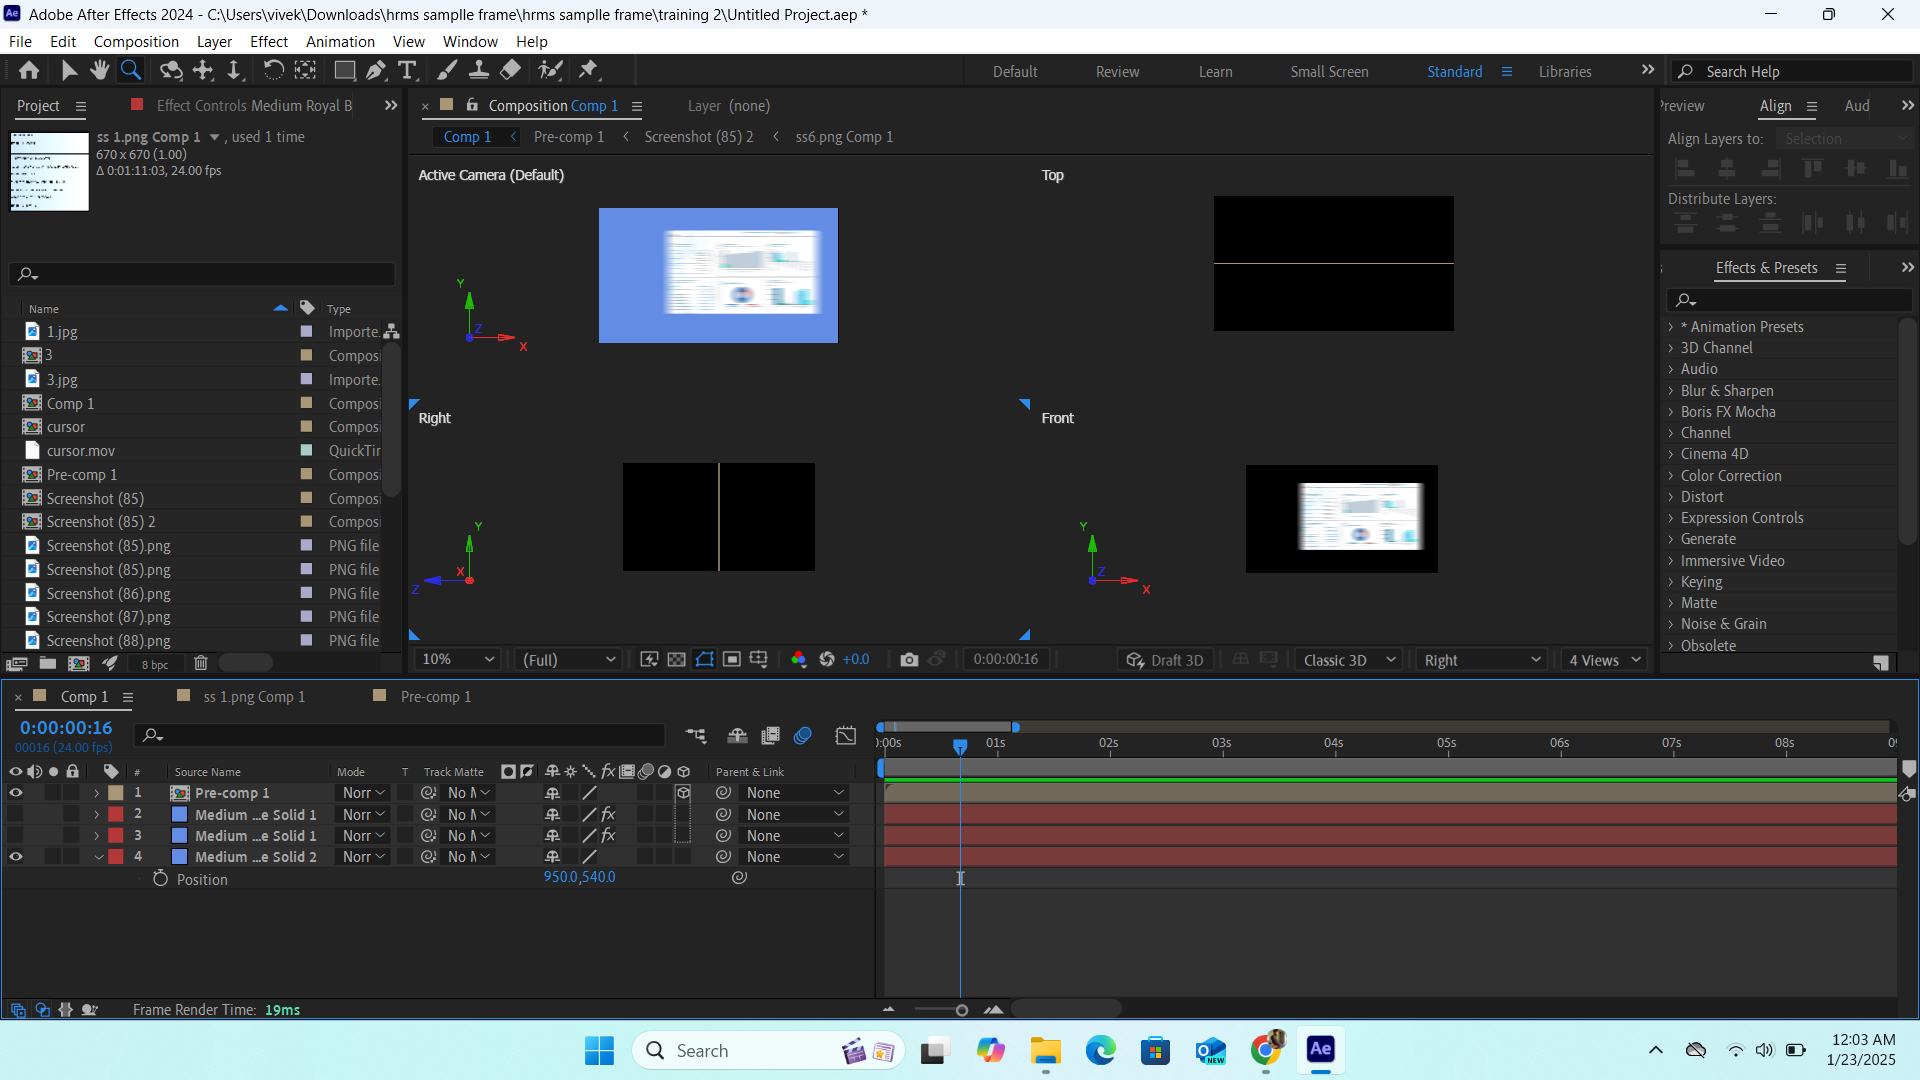Select the Clone Stamp tool
The image size is (1920, 1080).
point(480,70)
